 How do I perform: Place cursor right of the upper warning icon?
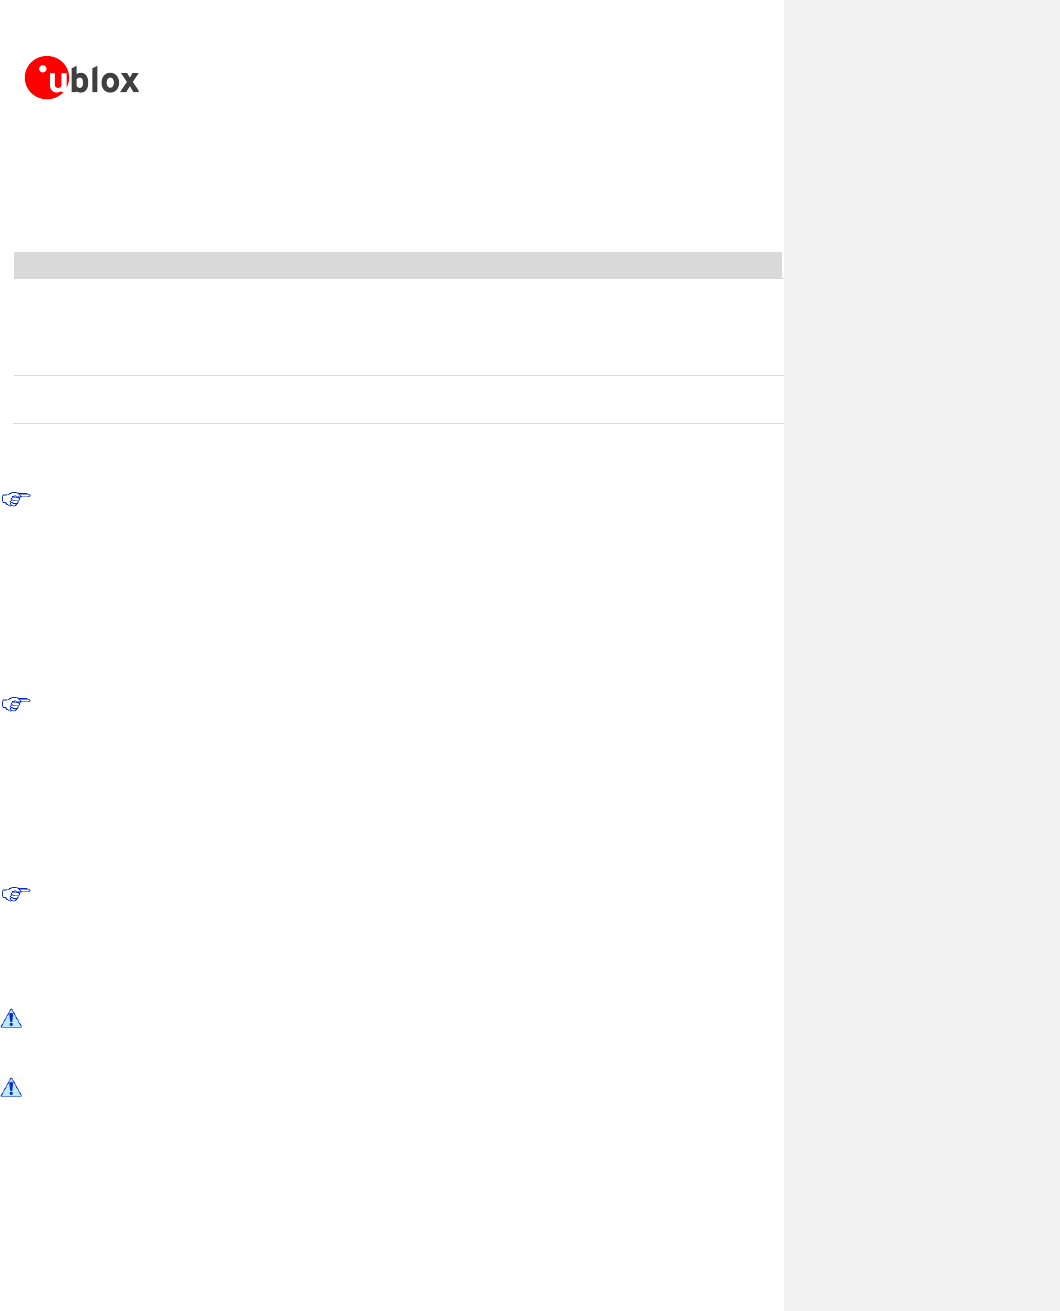60,1019
